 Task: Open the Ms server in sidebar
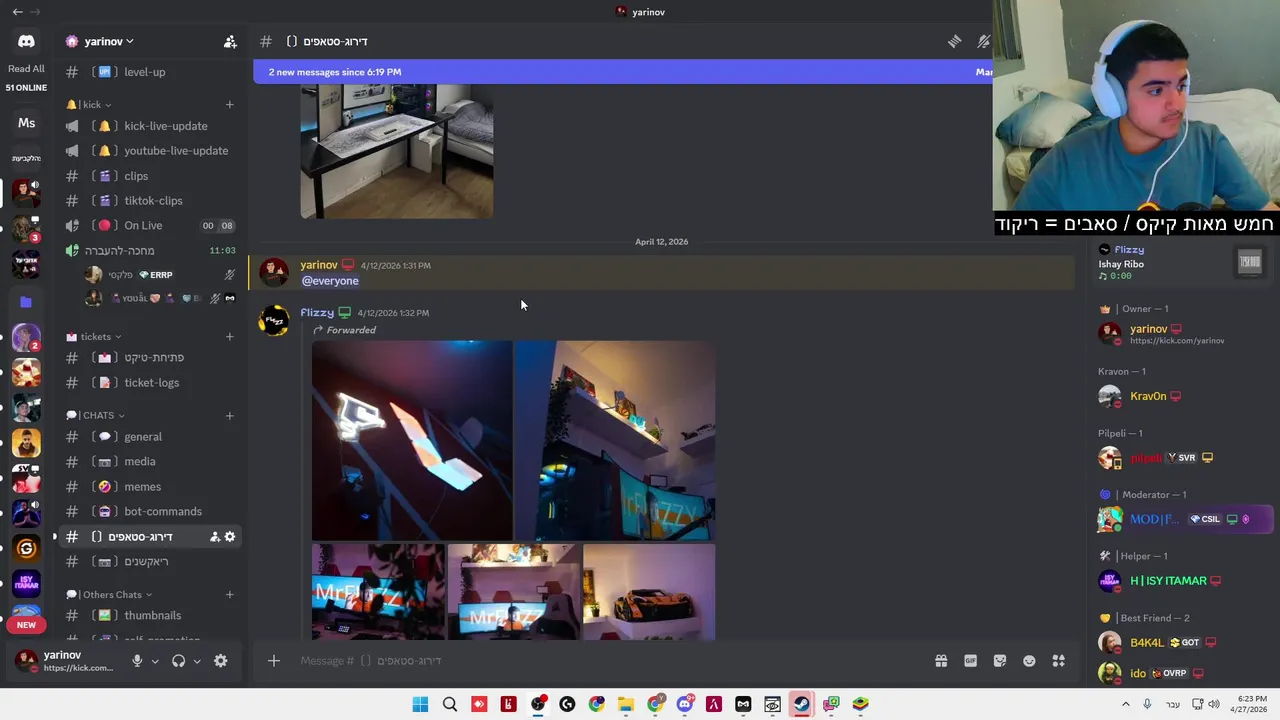26,123
